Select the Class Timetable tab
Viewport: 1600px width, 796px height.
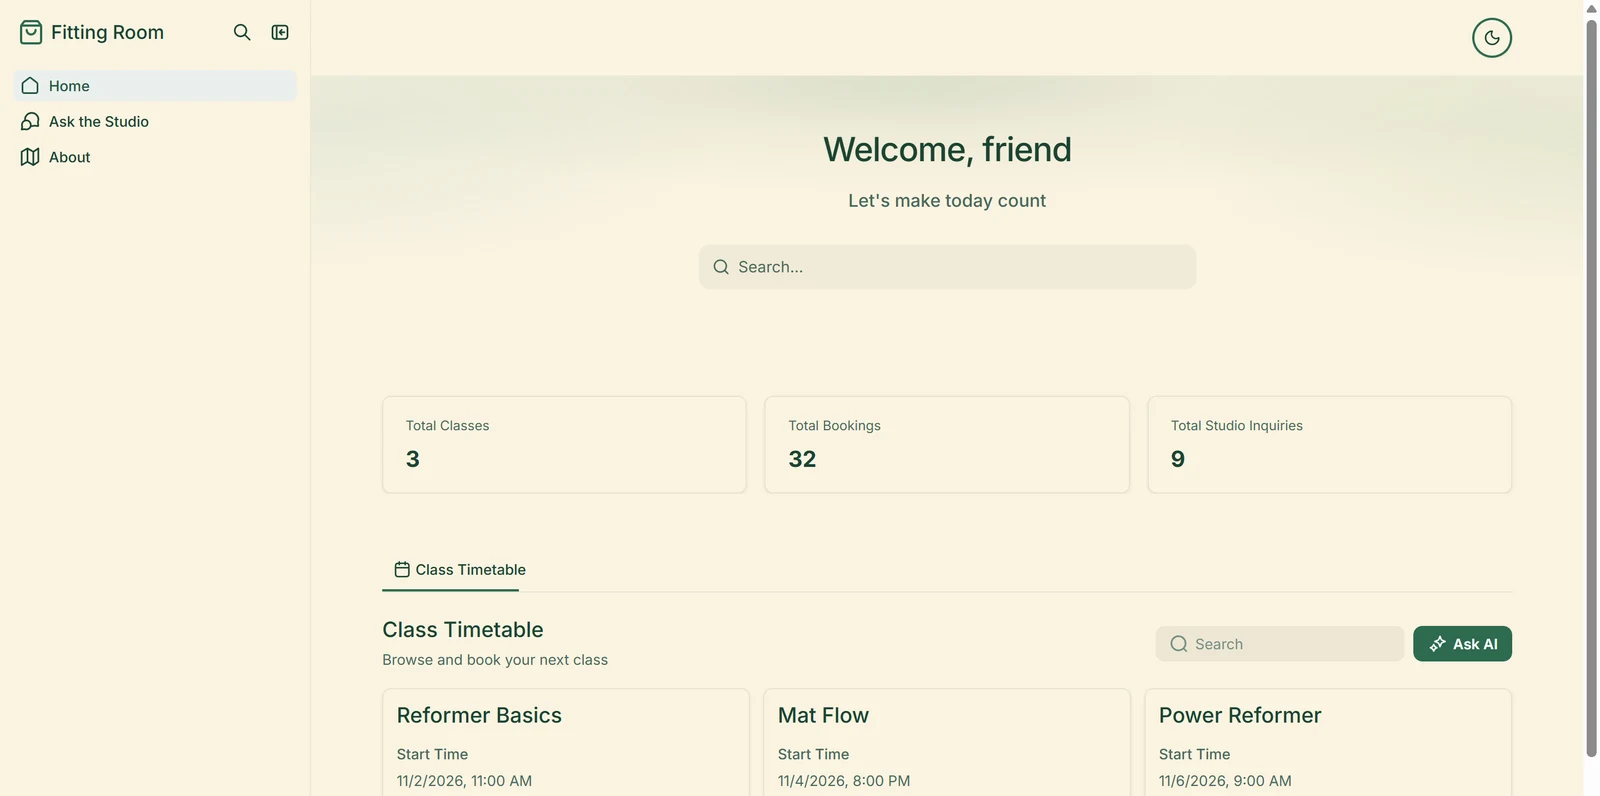pyautogui.click(x=460, y=570)
